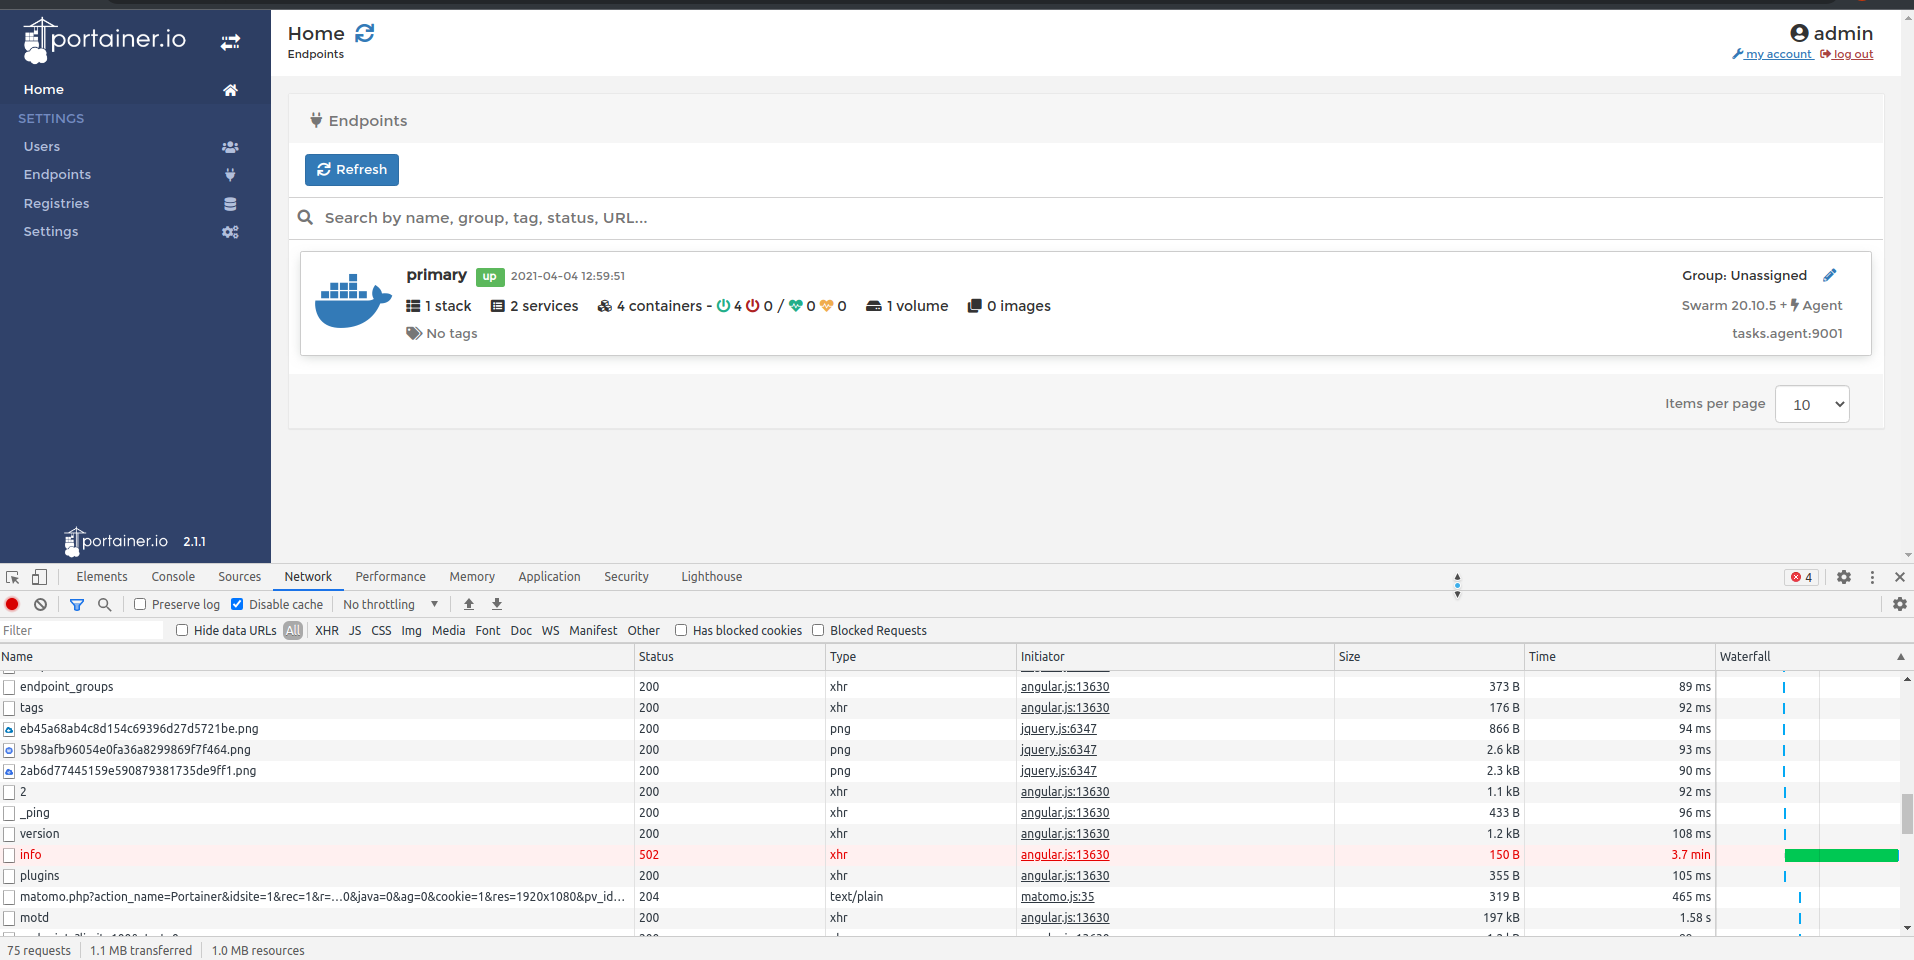Click the Refresh button above the endpoints list
The image size is (1914, 960).
coord(351,169)
